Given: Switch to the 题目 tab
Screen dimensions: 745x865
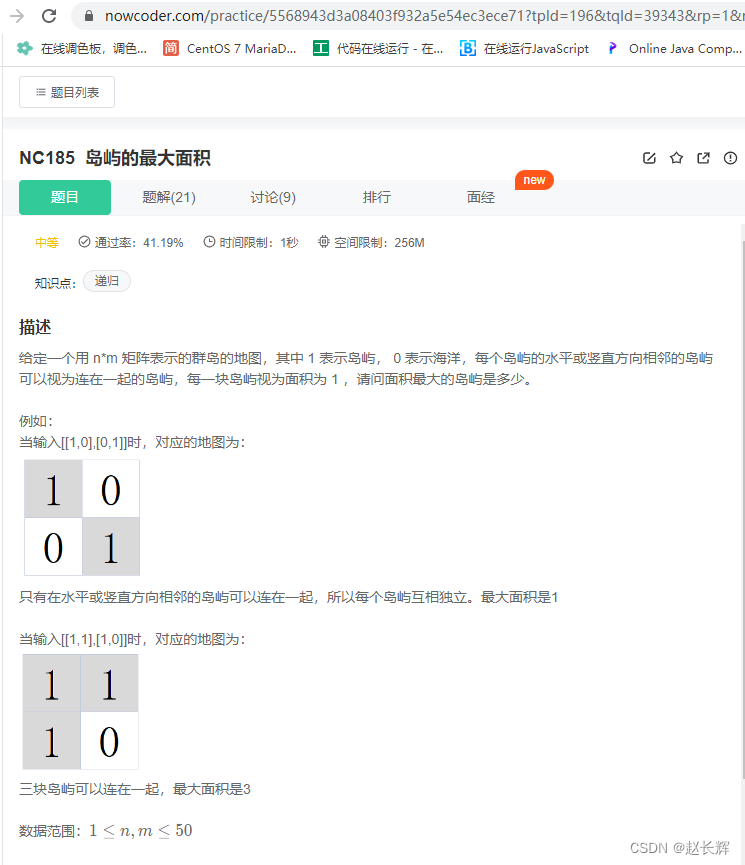Looking at the screenshot, I should 65,197.
